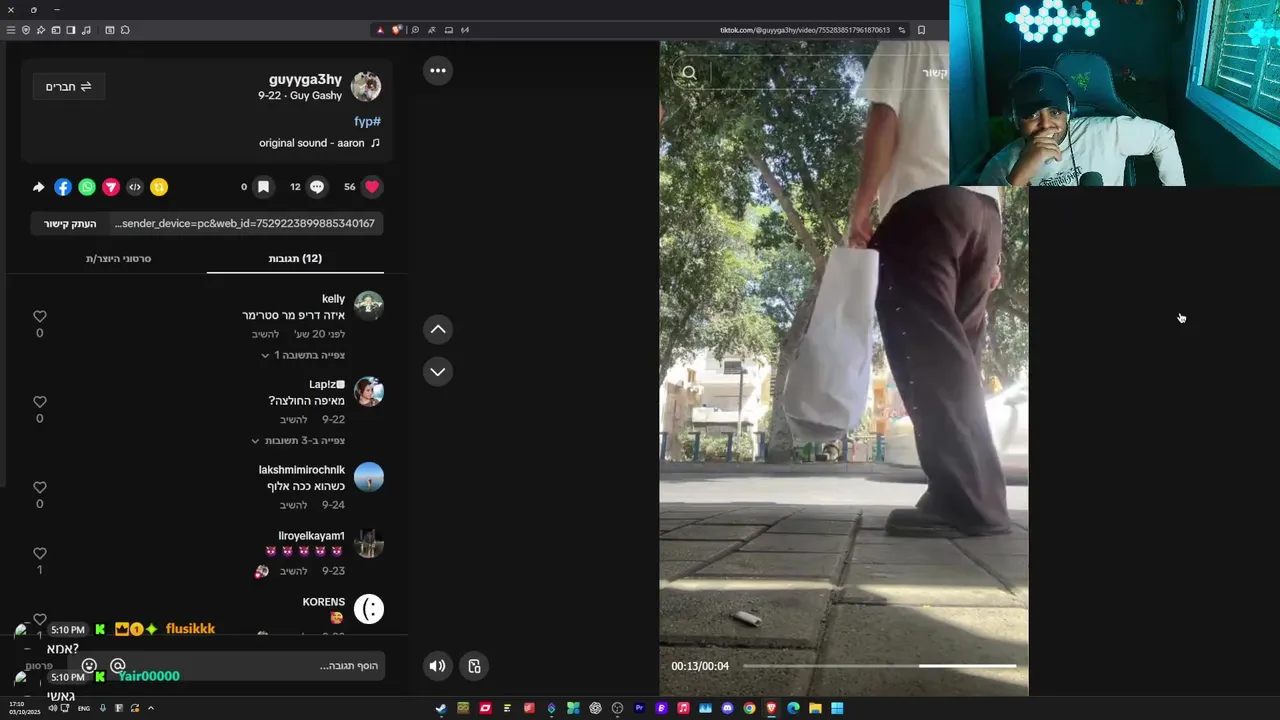Go to the next video with down chevron
Image resolution: width=1280 pixels, height=720 pixels.
(438, 371)
